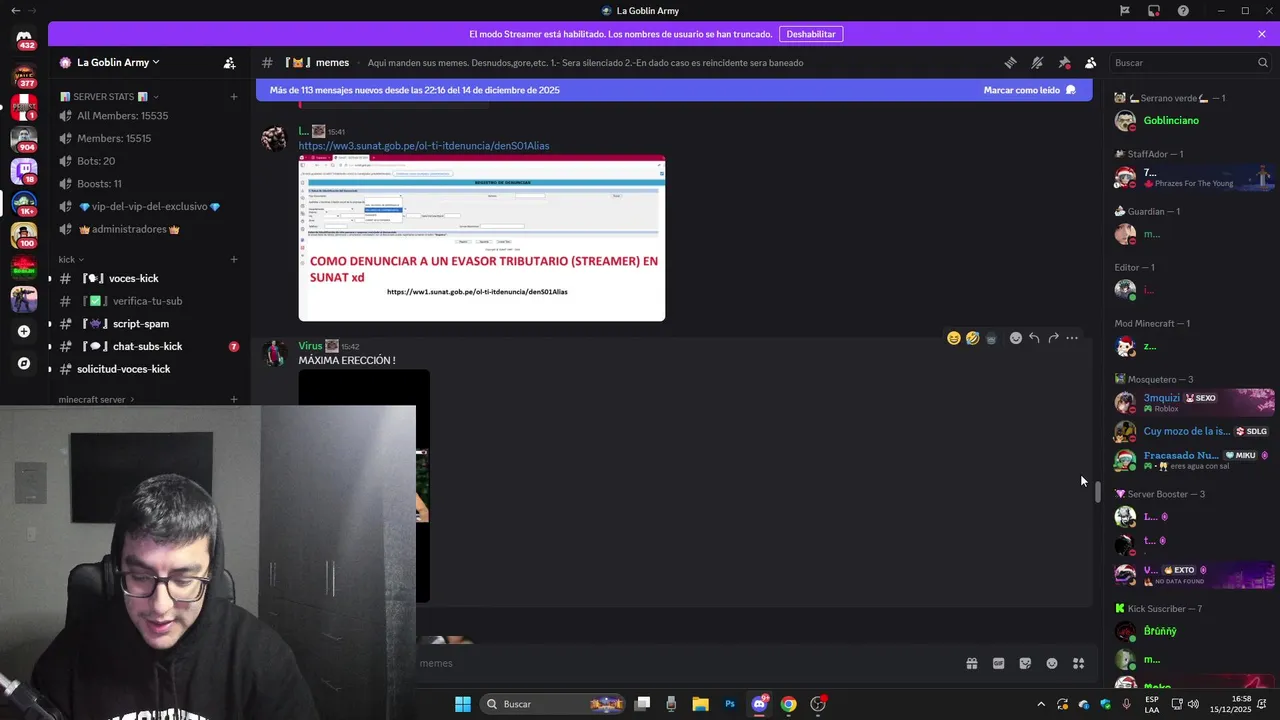This screenshot has width=1280, height=720.
Task: Open the server with 377 badge
Action: 24,75
